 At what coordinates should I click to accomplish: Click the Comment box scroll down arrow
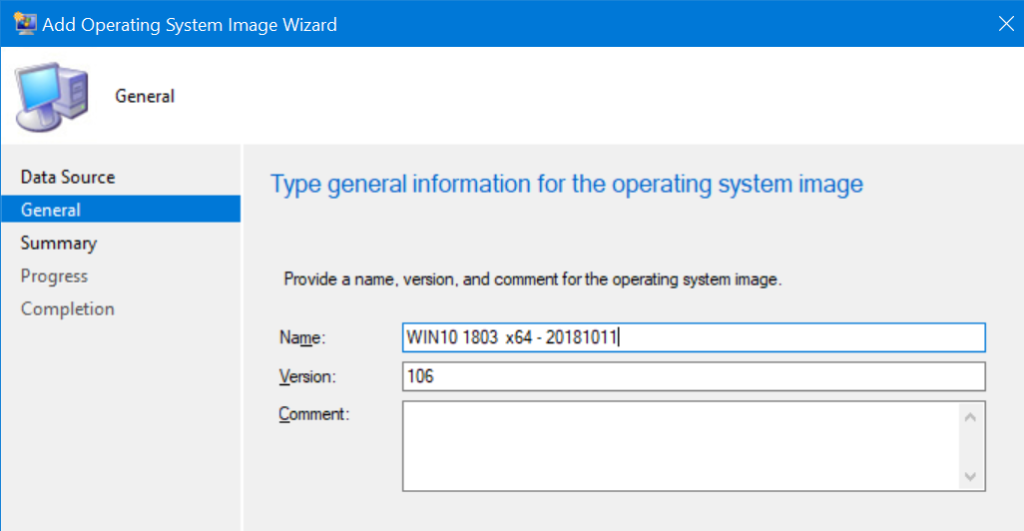coord(970,477)
